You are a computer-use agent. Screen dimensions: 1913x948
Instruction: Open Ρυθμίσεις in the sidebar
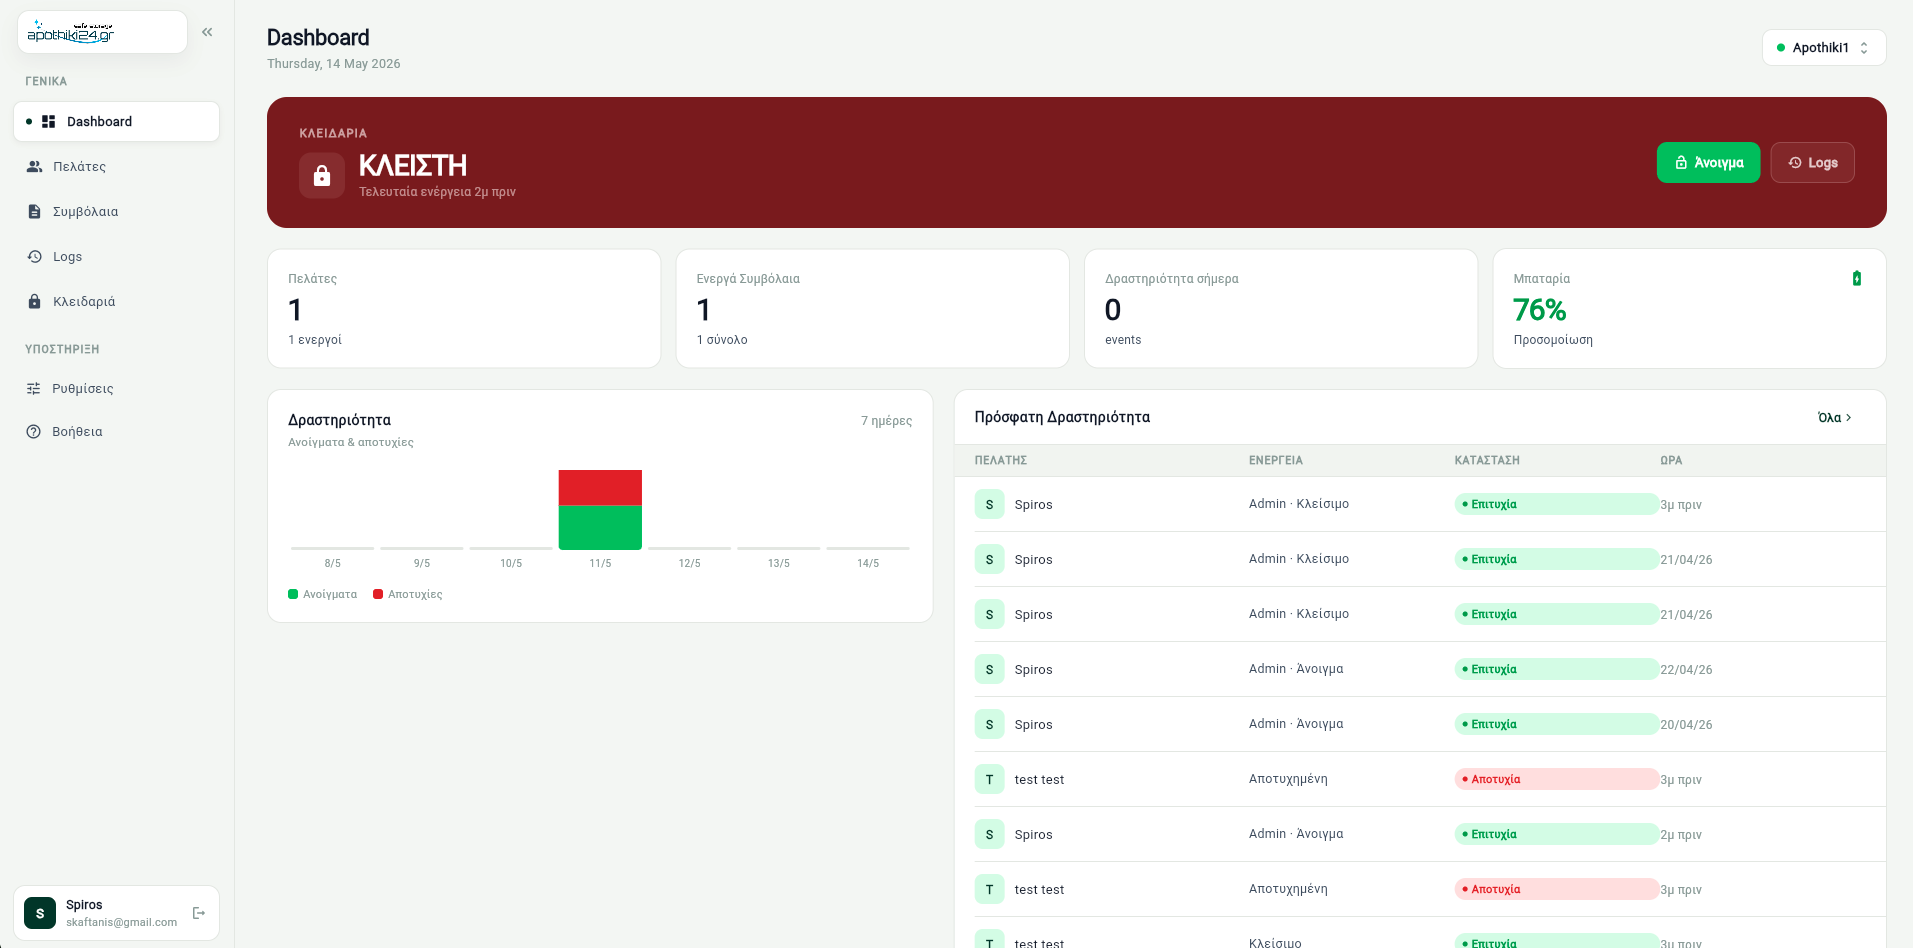(x=116, y=389)
